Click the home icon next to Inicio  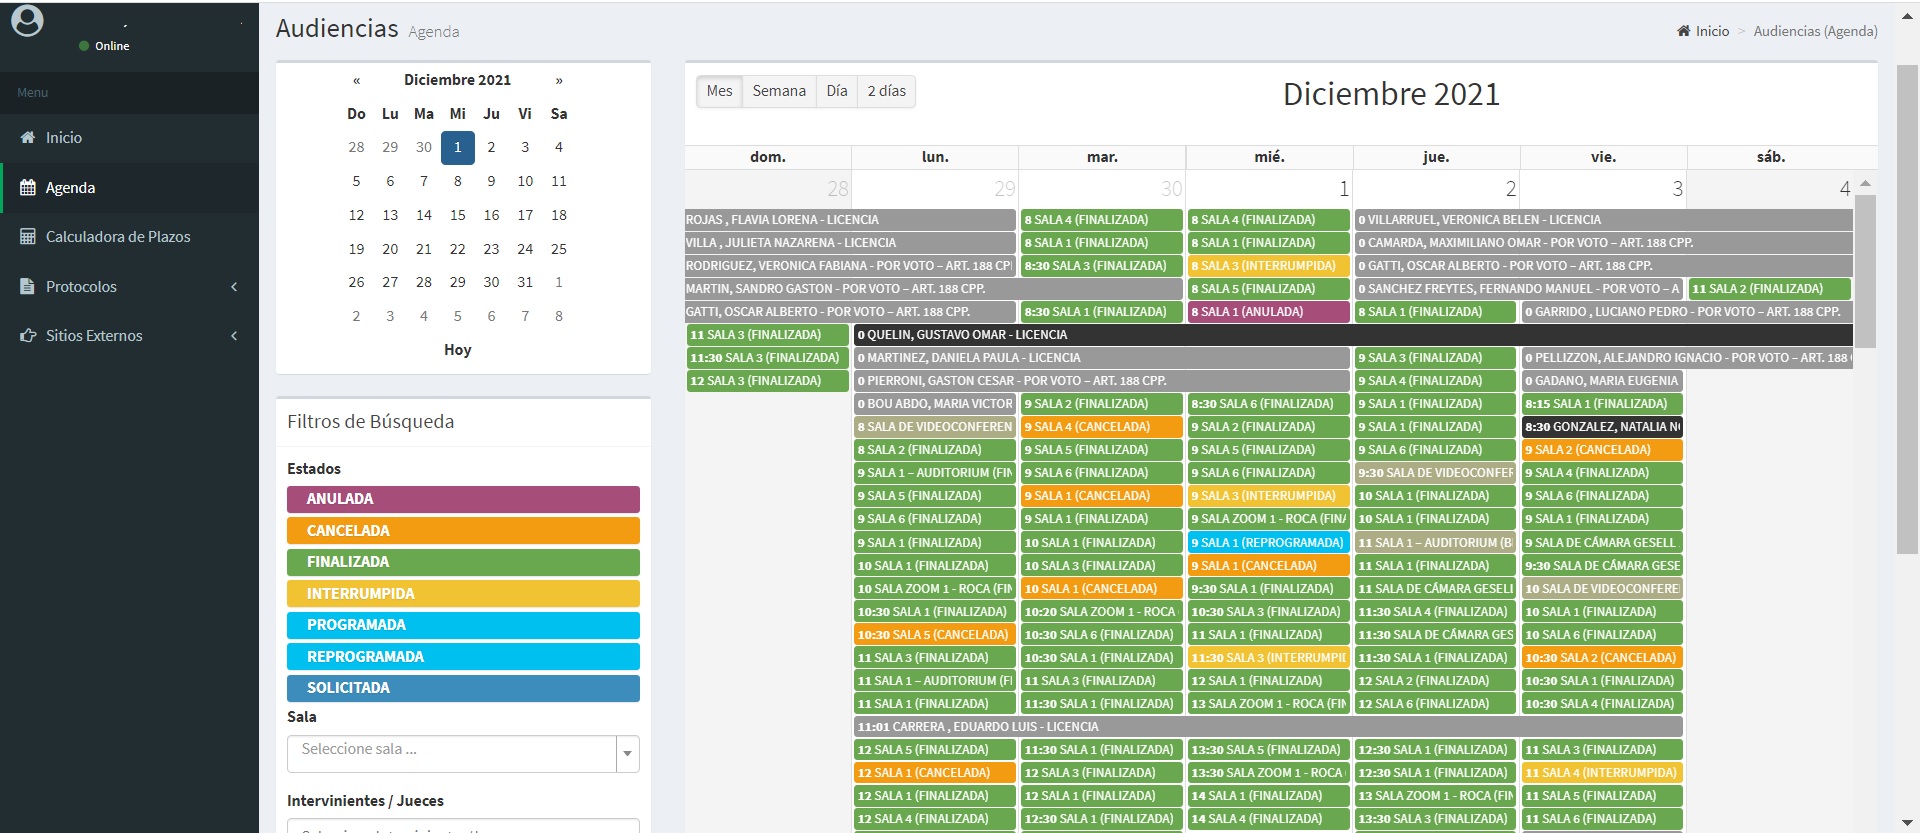tap(28, 138)
